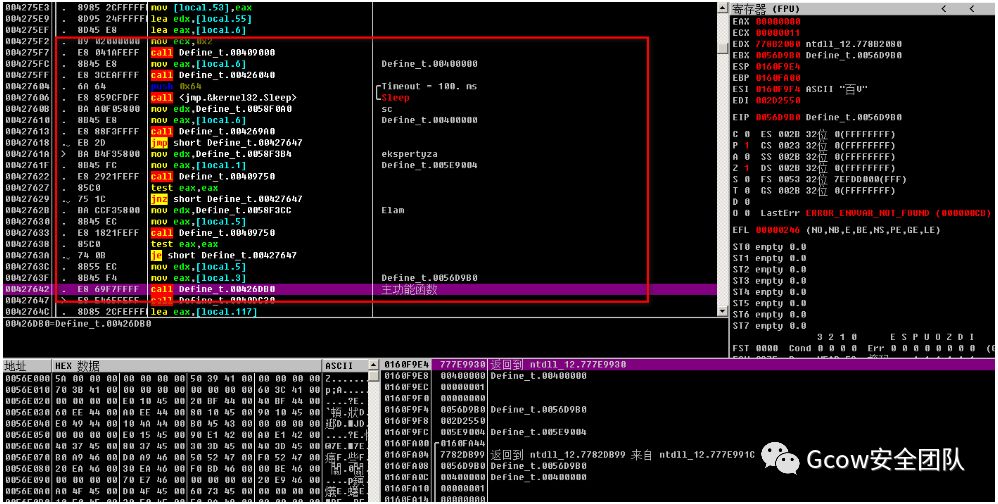Click the first '<' arrow in registers header
This screenshot has width=998, height=504.
pyautogui.click(x=943, y=9)
